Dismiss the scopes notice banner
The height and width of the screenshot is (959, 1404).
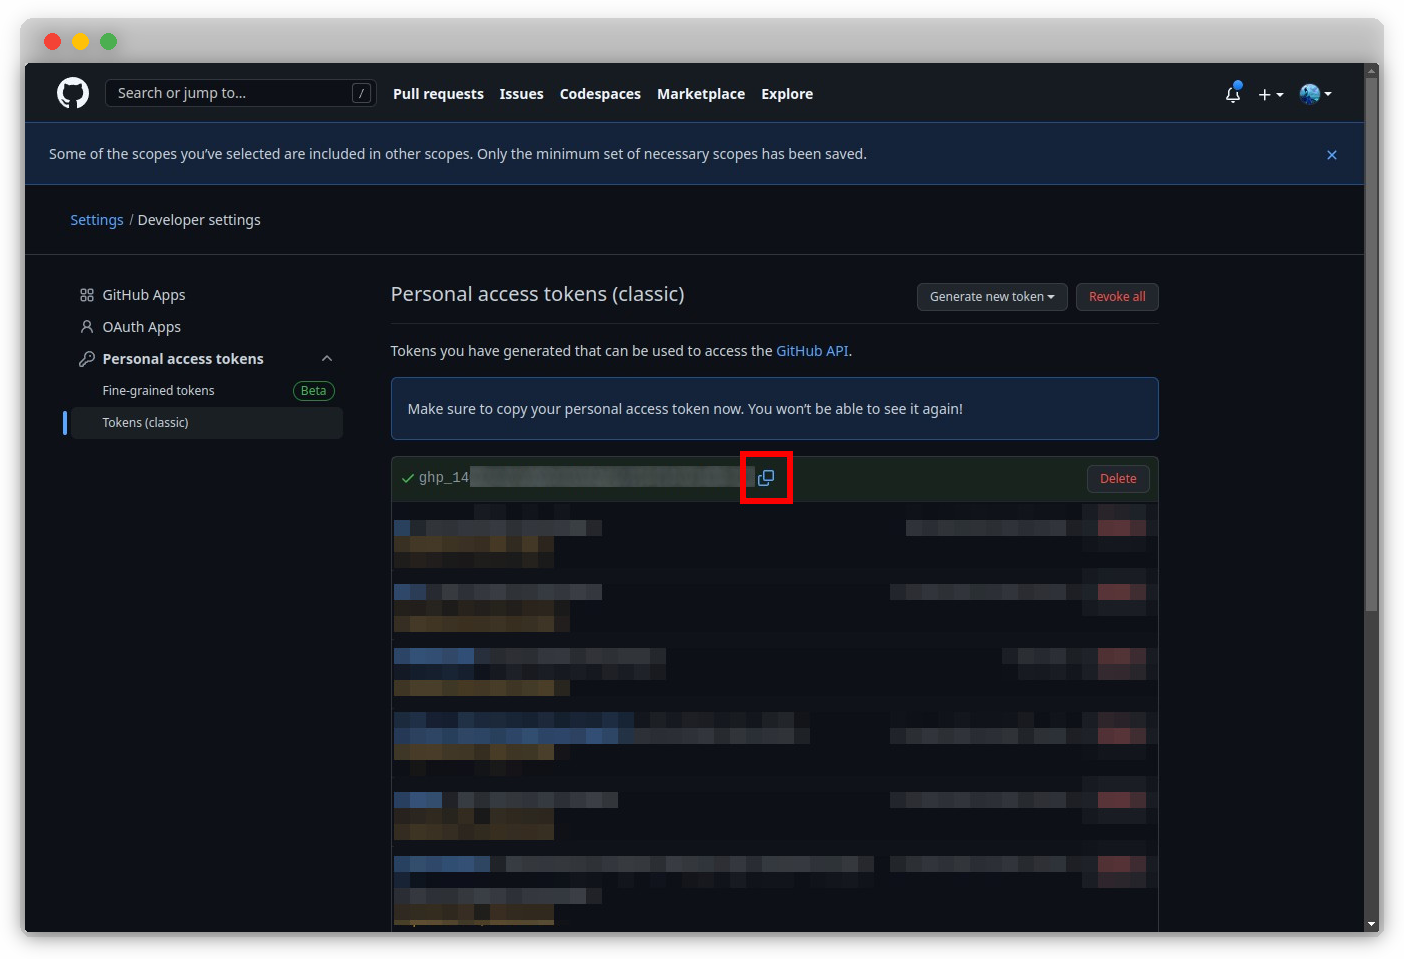1332,155
